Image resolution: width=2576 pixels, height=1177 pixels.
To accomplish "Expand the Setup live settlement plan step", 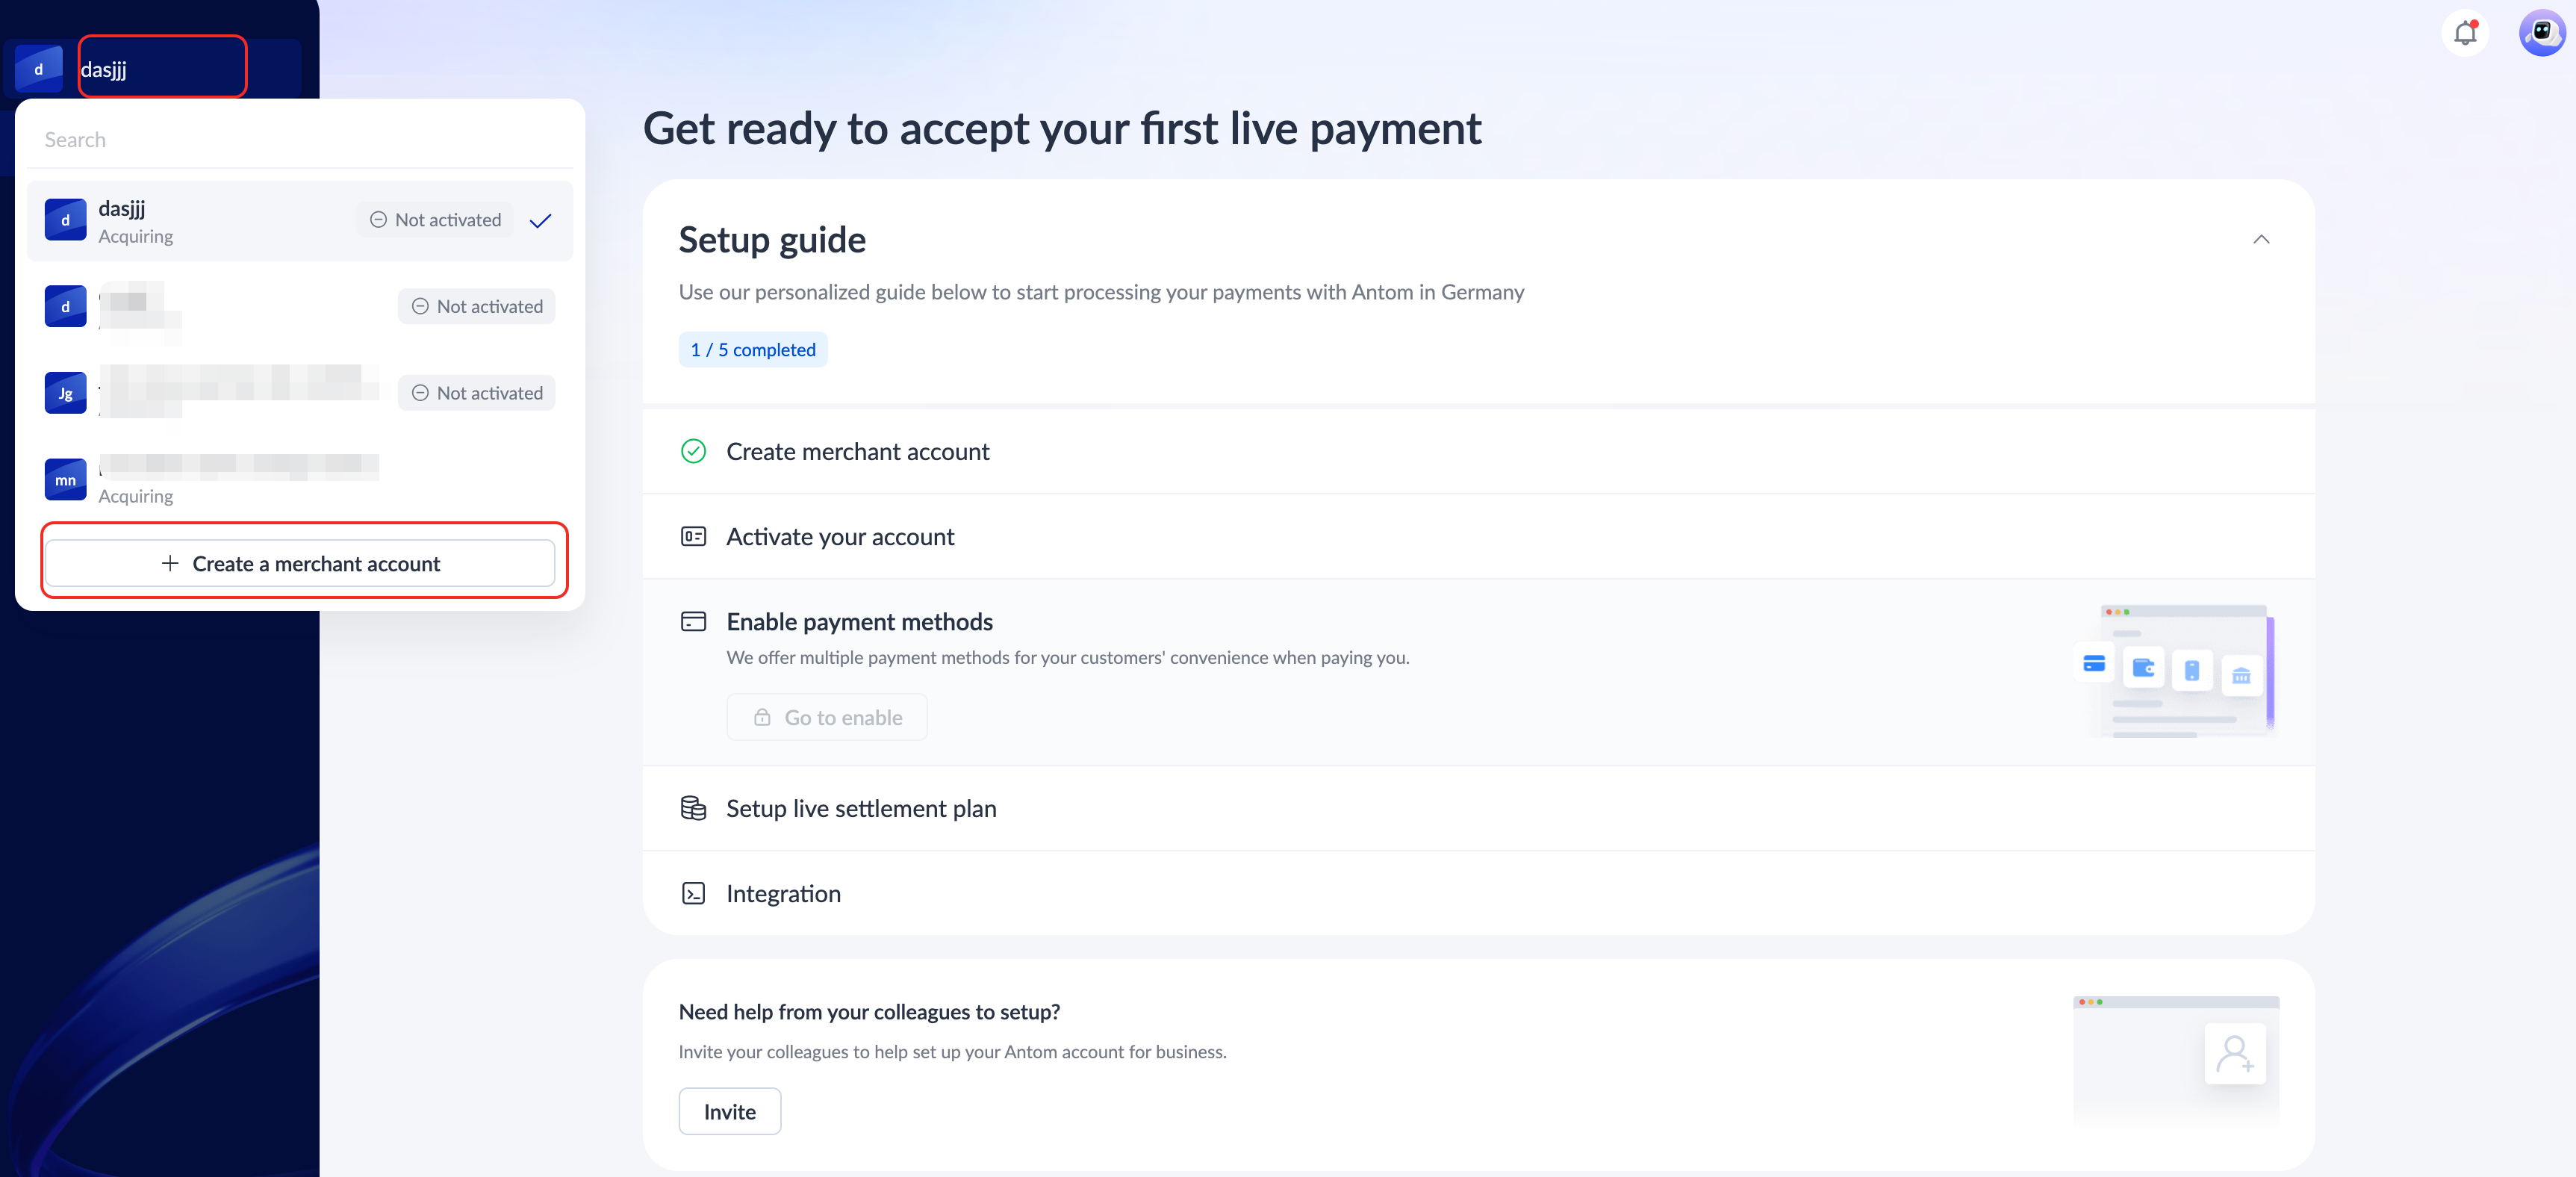I will [x=861, y=808].
